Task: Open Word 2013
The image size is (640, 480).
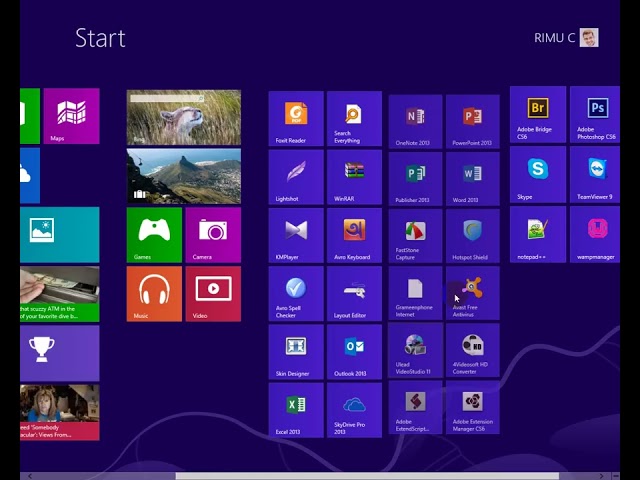Action: (x=473, y=179)
